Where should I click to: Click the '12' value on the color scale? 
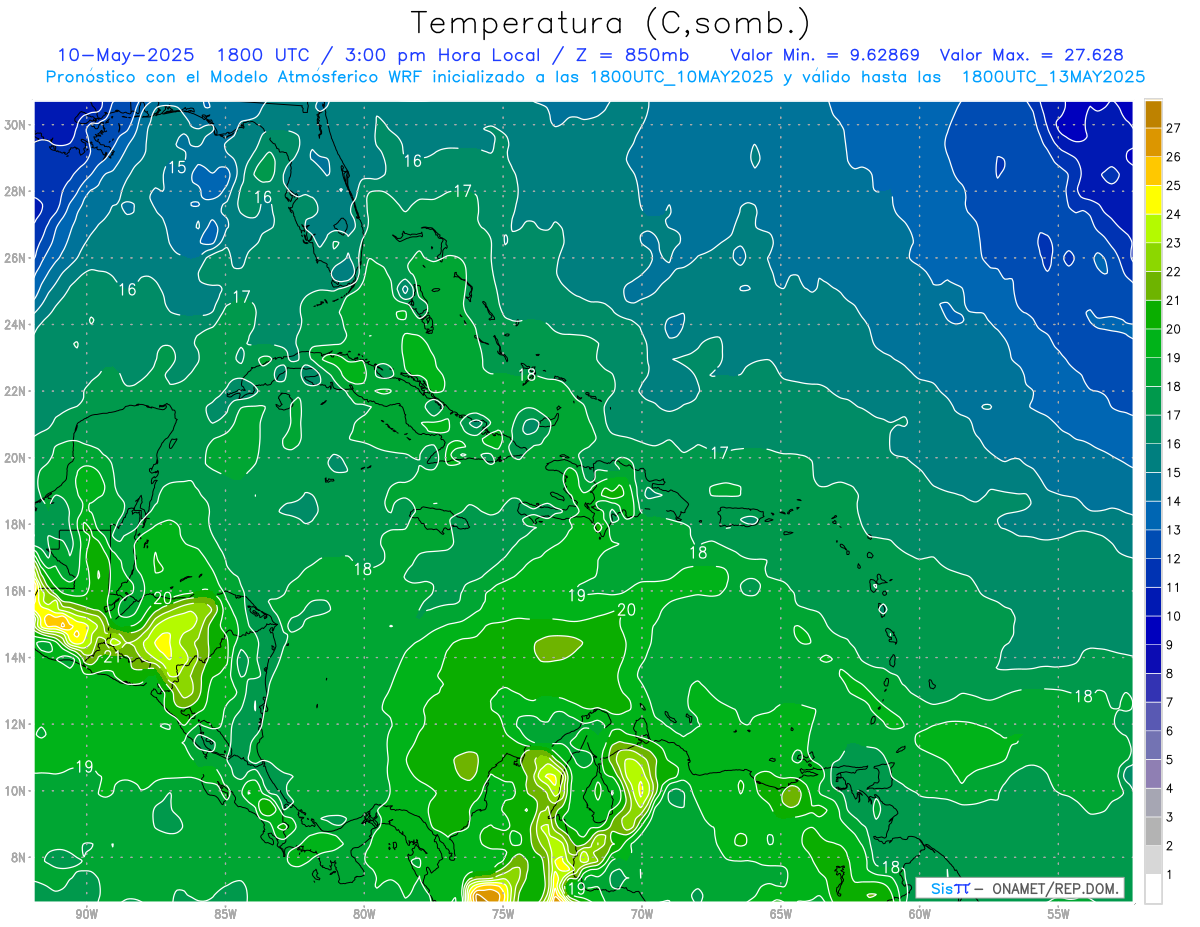(x=1173, y=558)
